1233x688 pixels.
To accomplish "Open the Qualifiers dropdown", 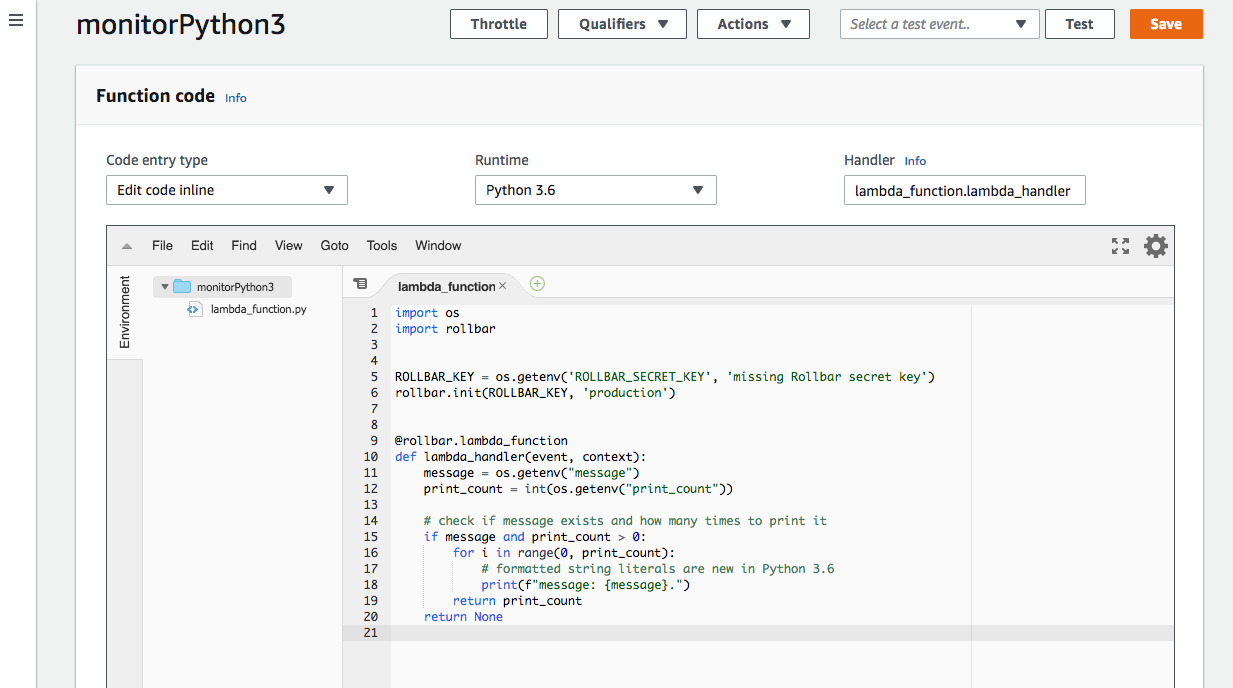I will point(622,24).
